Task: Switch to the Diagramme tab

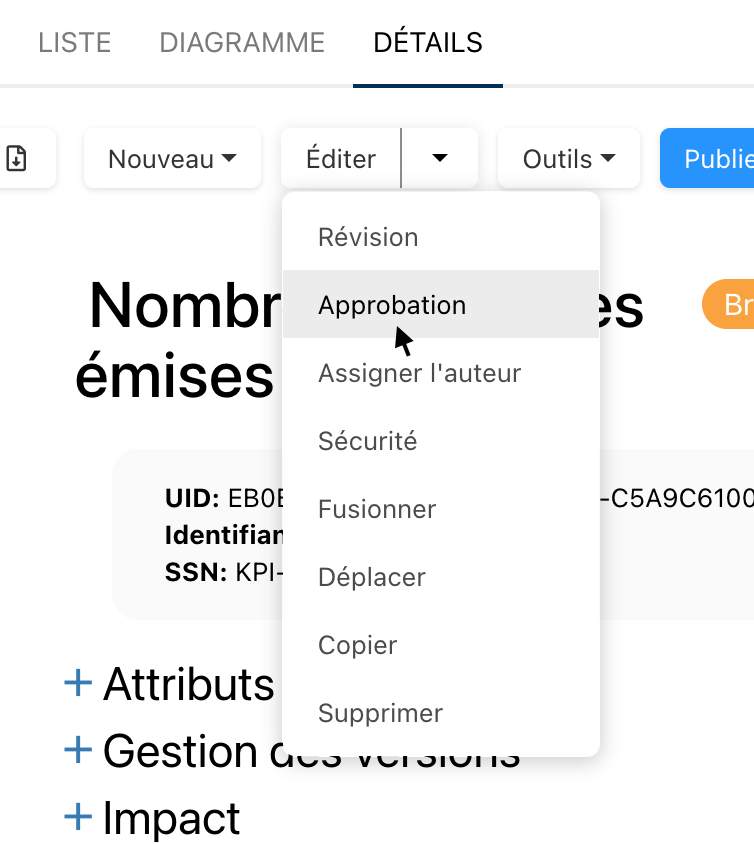Action: (x=242, y=43)
